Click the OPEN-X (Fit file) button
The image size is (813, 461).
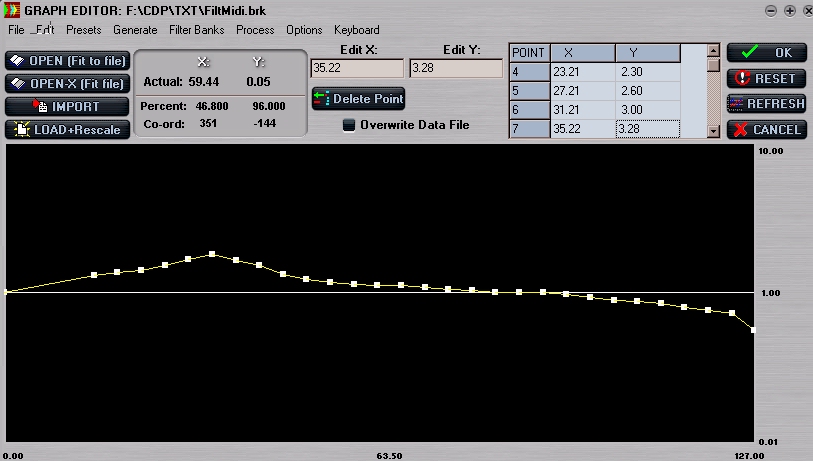tap(67, 84)
